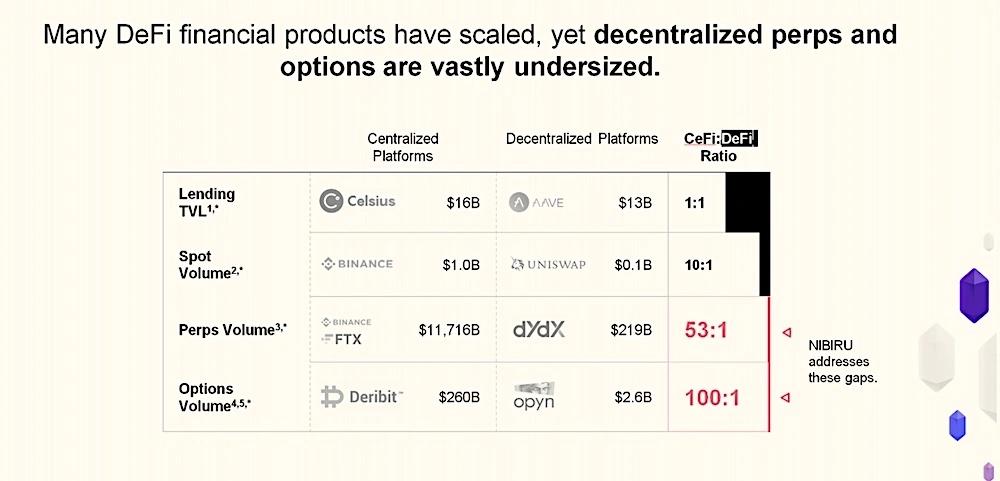Image resolution: width=1000 pixels, height=481 pixels.
Task: Select the highlighted DeFi text in header
Action: coord(739,139)
